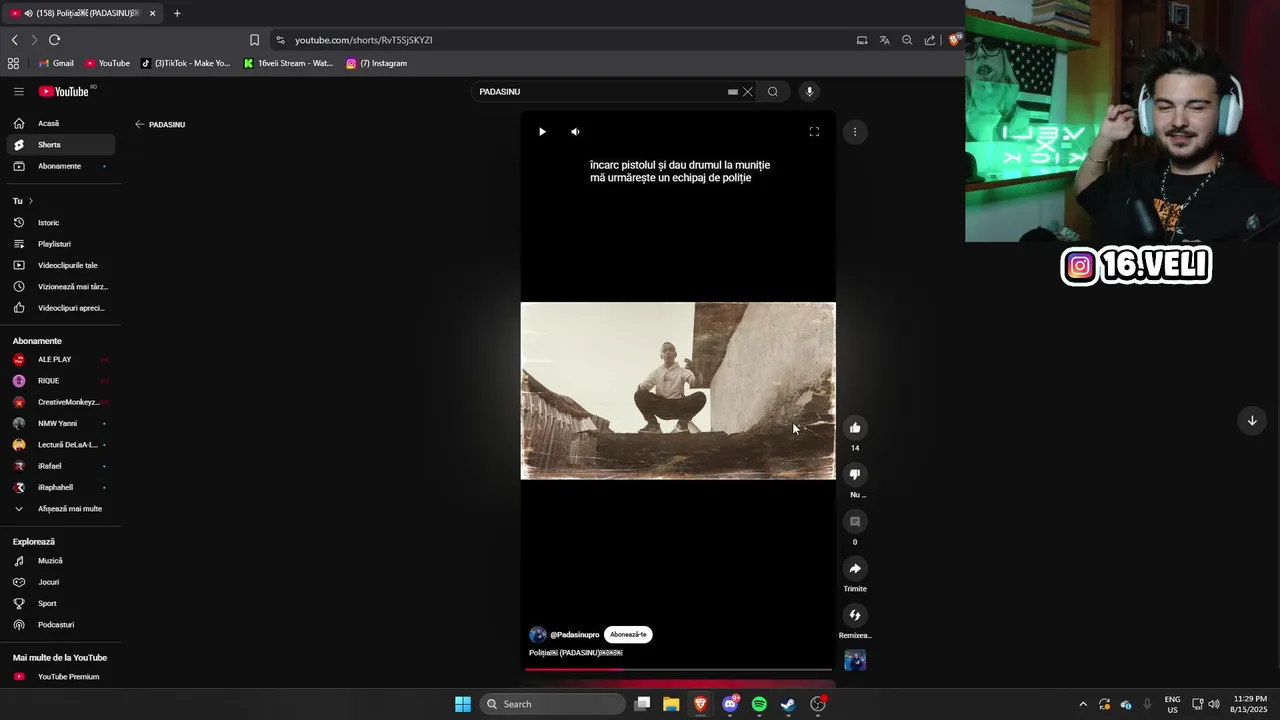Viewport: 1280px width, 720px height.
Task: Open a new browser tab
Action: pos(177,13)
